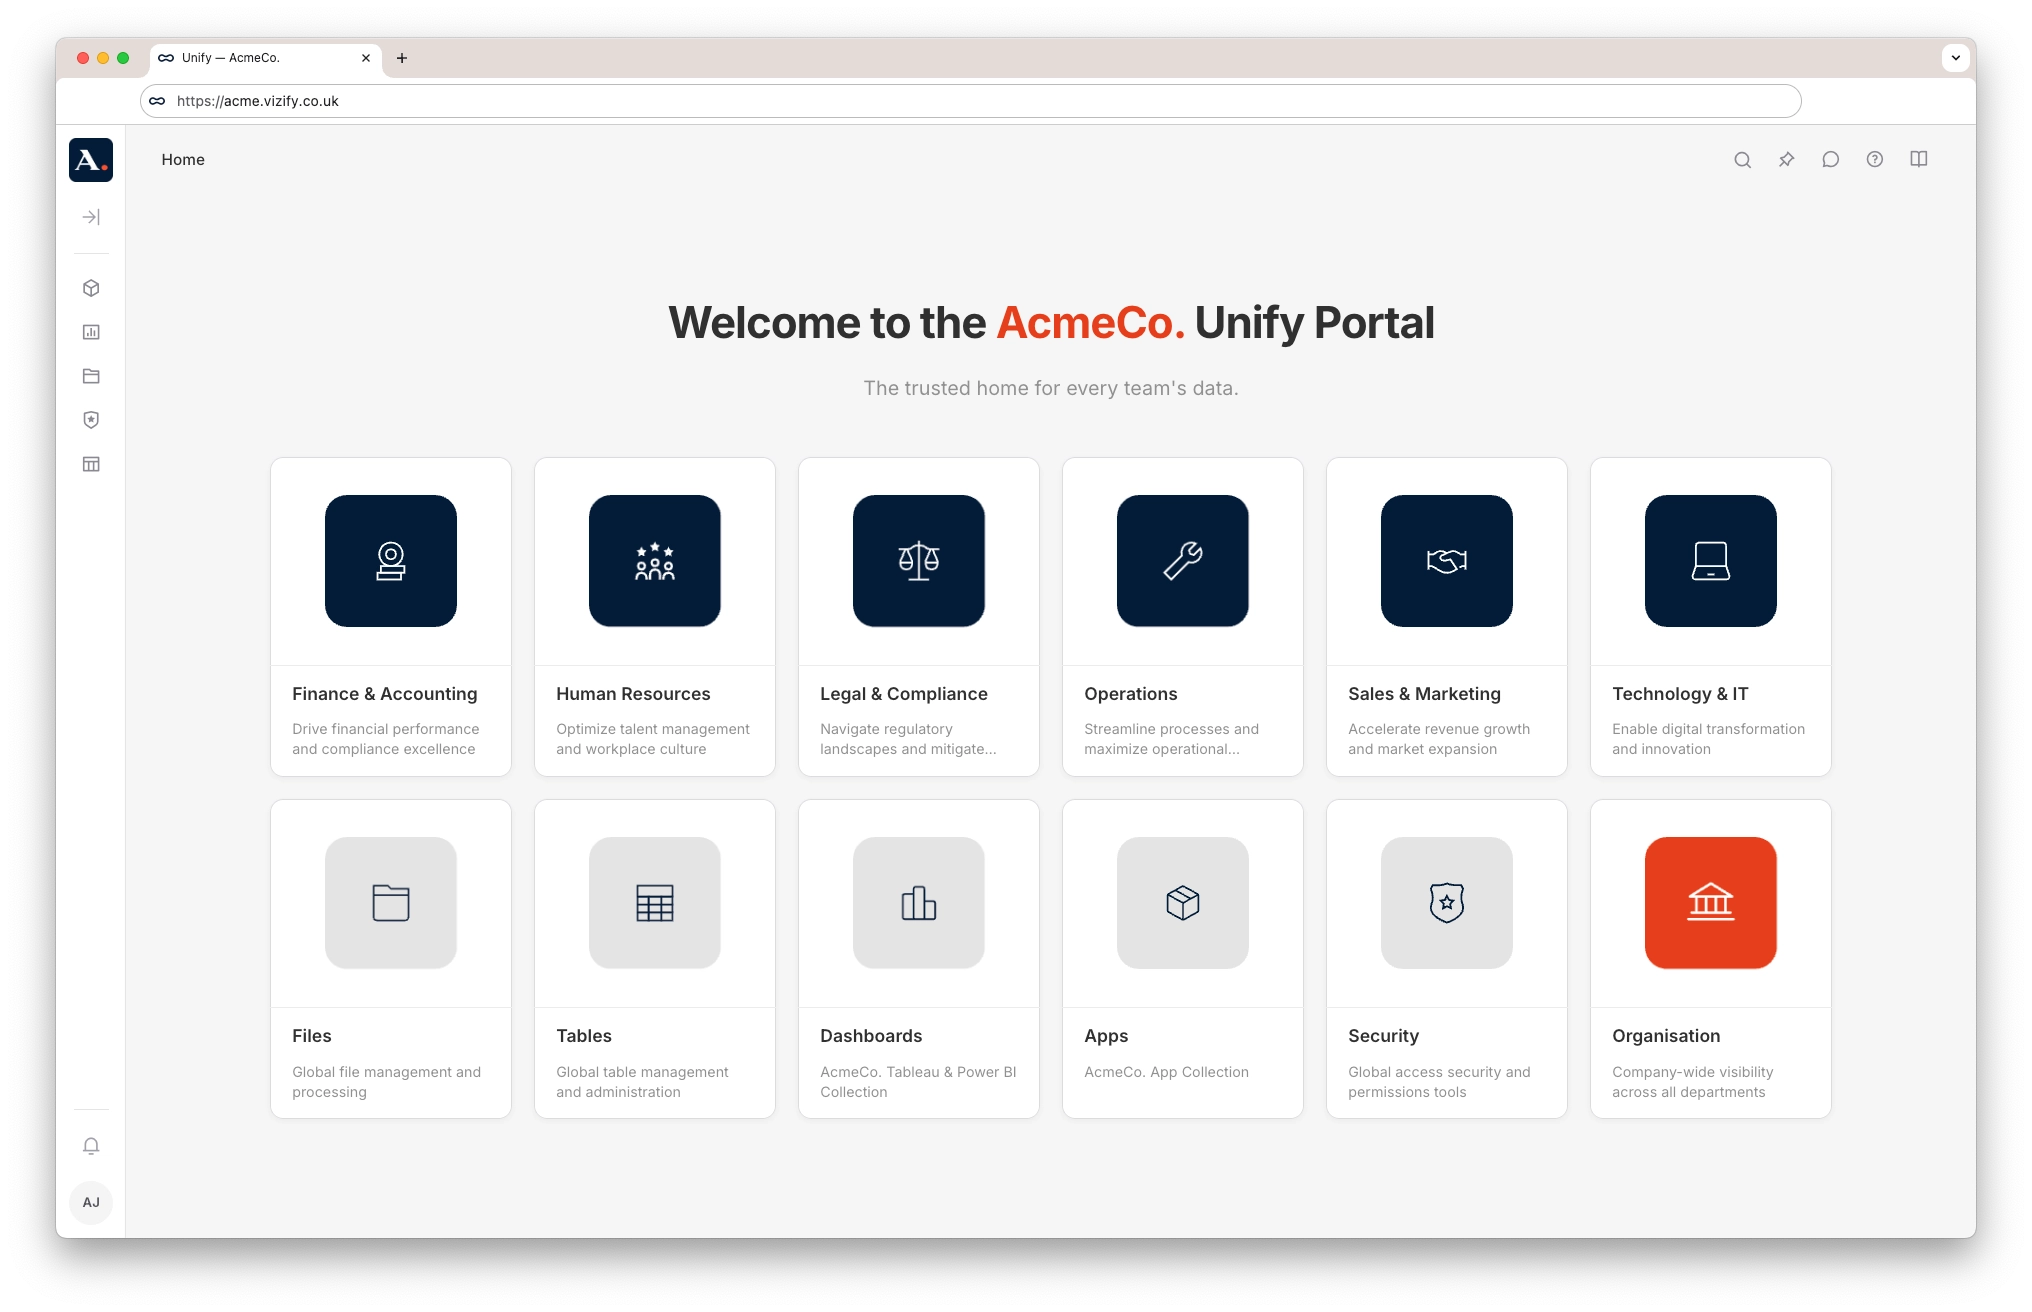This screenshot has width=2032, height=1312.
Task: Open the browser tab overview dropdown arrow
Action: click(1954, 58)
